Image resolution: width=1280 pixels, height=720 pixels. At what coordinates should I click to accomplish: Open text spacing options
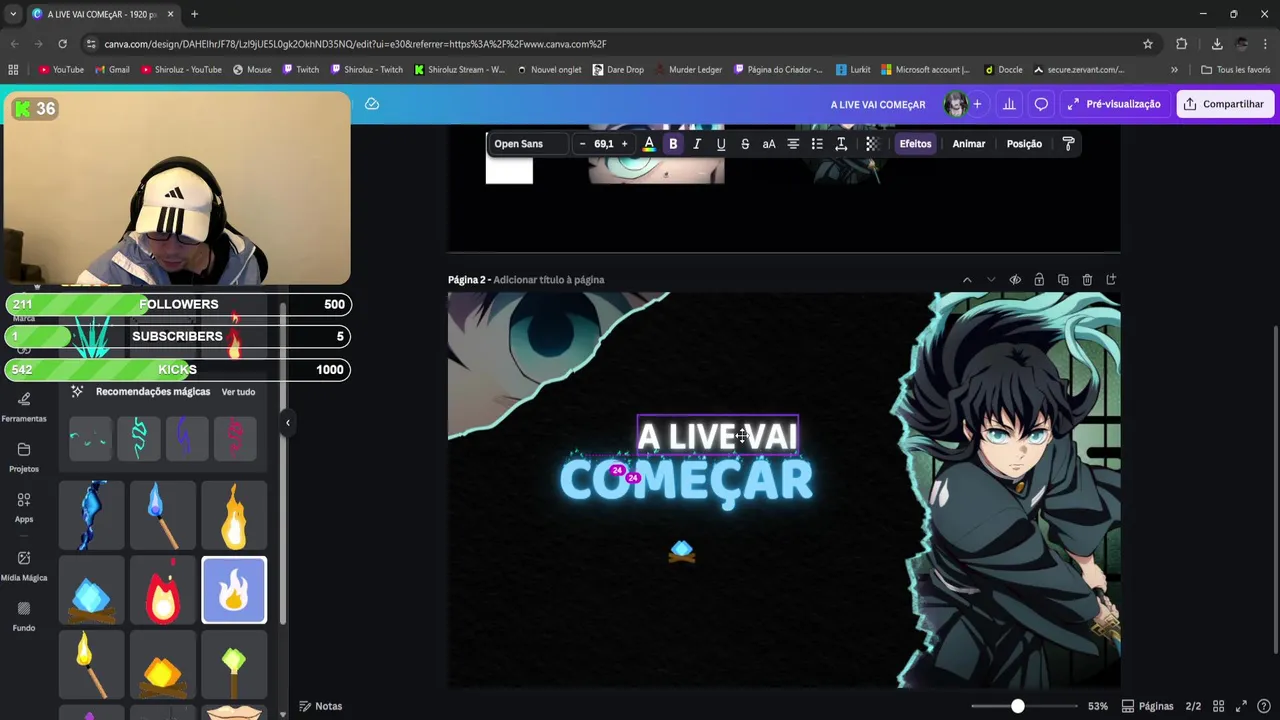click(x=841, y=144)
